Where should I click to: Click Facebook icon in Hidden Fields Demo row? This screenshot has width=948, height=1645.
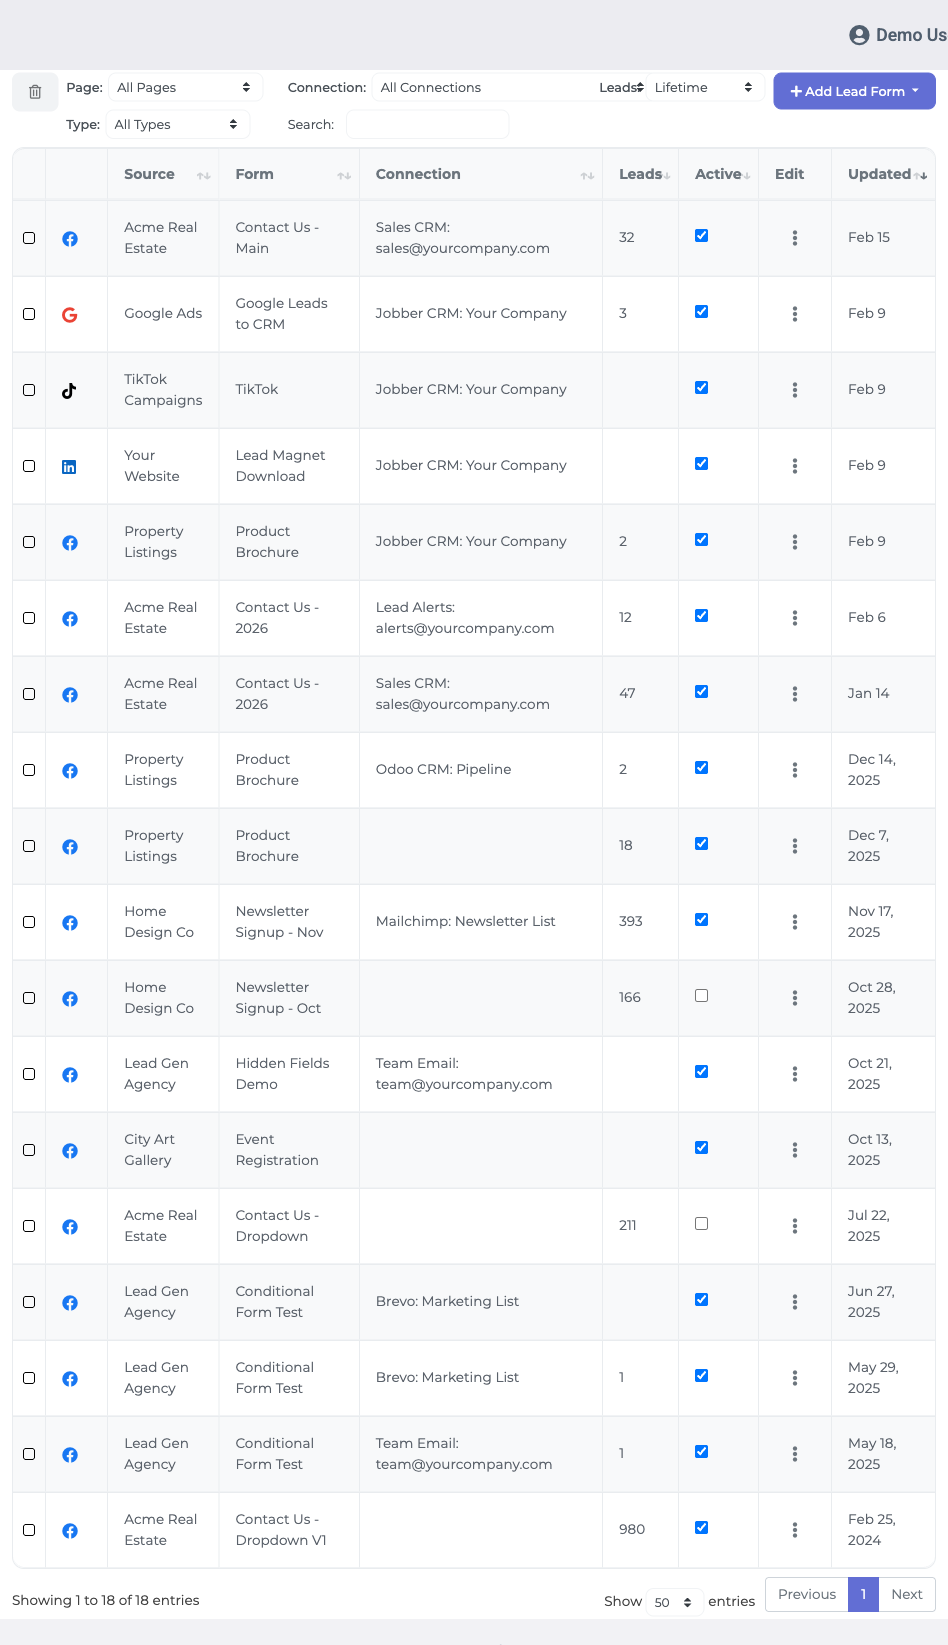pyautogui.click(x=70, y=1075)
